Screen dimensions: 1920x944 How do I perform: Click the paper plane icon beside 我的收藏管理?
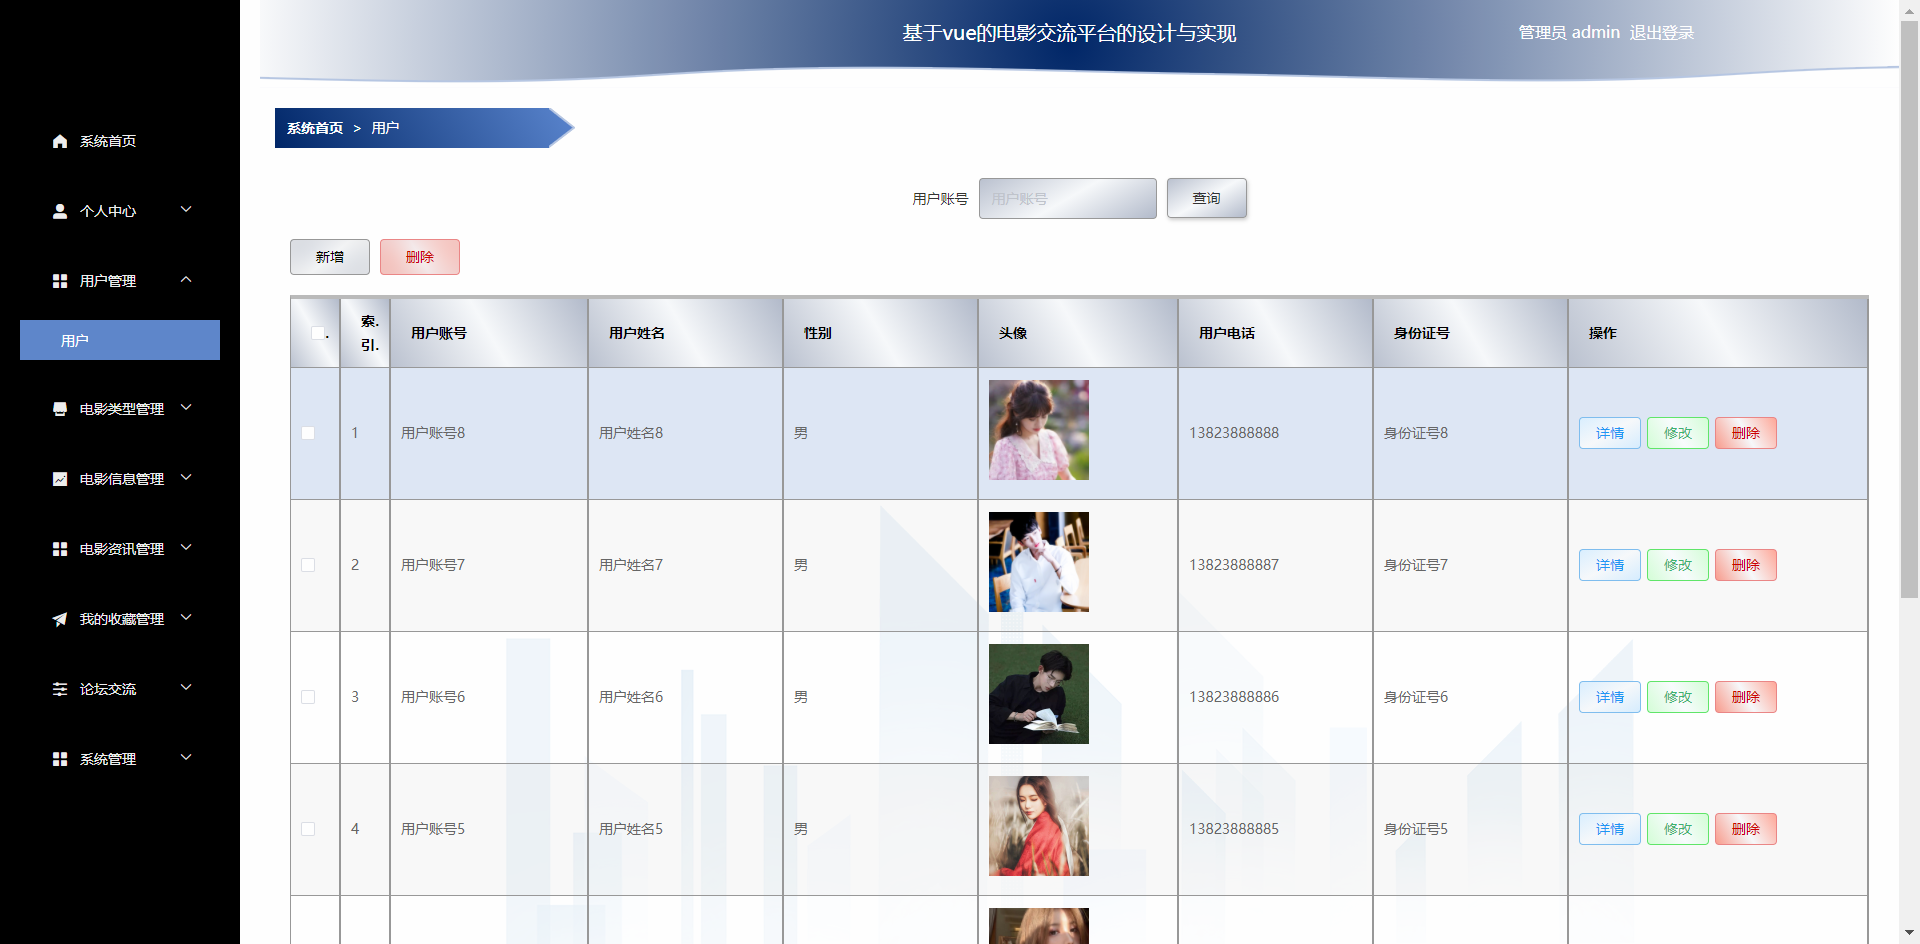point(60,619)
